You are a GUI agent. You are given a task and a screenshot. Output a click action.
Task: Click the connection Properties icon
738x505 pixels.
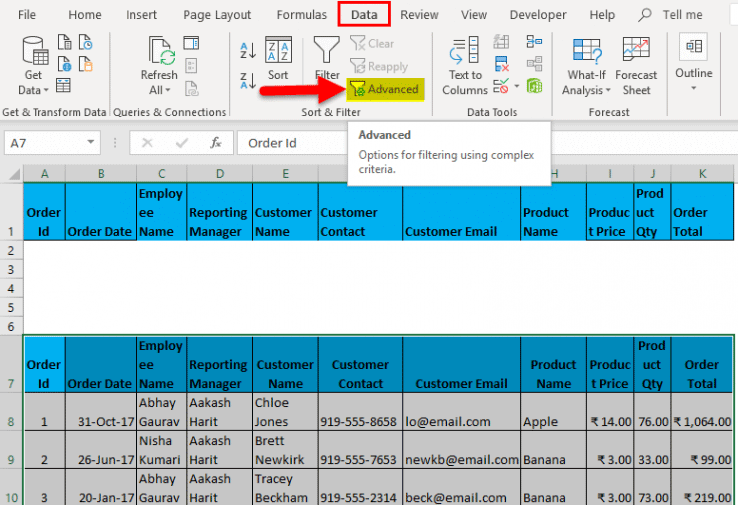[191, 65]
